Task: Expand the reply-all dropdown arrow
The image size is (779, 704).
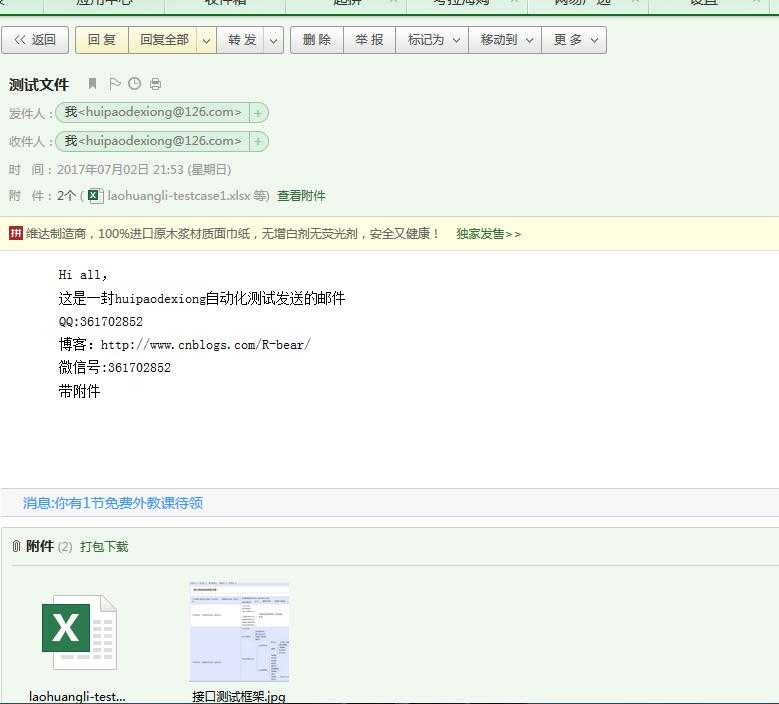Action: coord(207,40)
